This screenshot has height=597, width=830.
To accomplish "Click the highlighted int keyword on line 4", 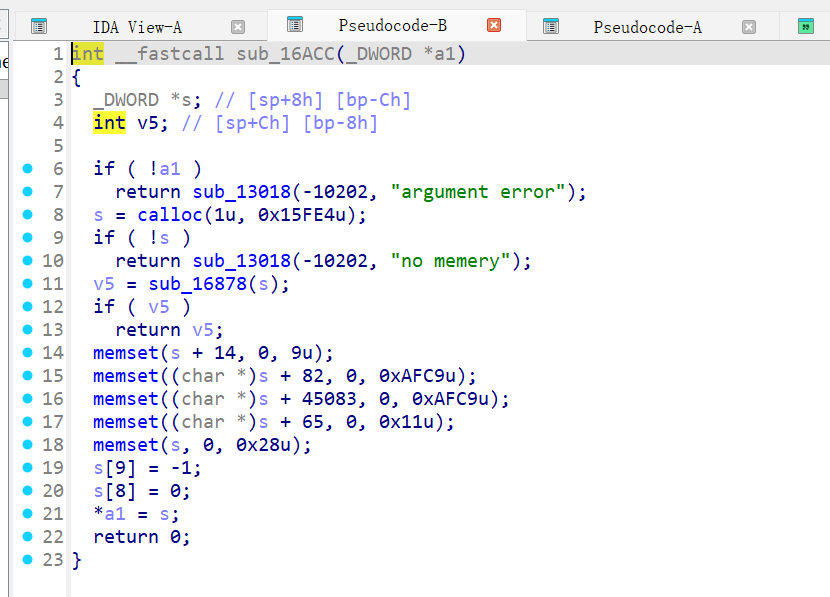I will [110, 123].
